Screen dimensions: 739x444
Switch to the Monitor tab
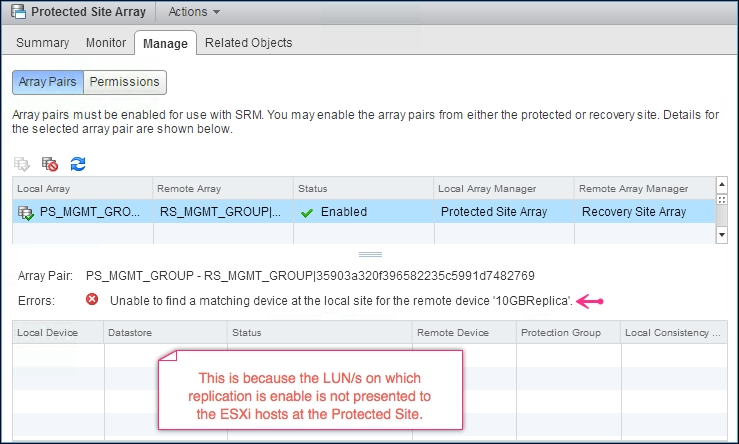click(106, 43)
